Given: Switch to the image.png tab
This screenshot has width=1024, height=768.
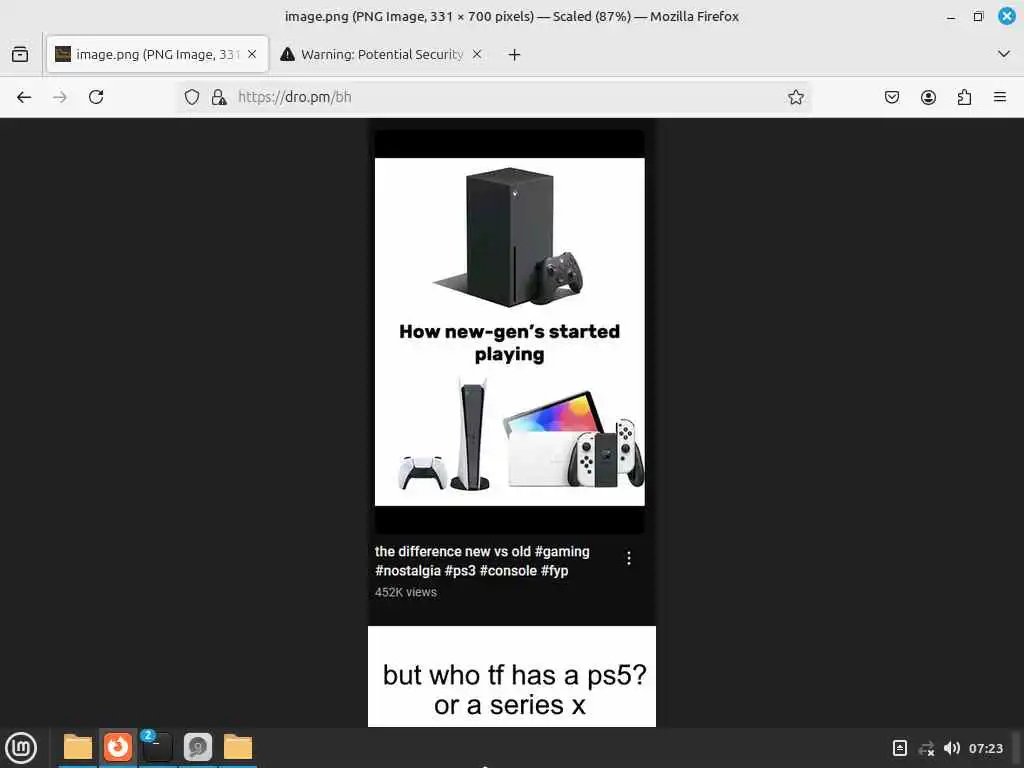Looking at the screenshot, I should [x=157, y=54].
